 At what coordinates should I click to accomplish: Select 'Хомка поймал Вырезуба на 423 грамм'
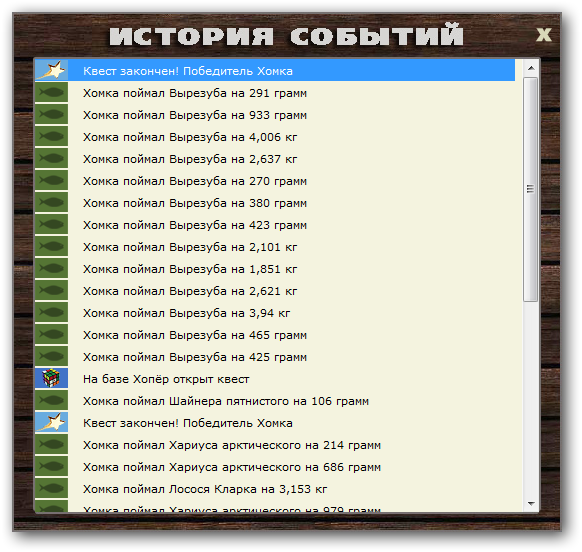[275, 224]
